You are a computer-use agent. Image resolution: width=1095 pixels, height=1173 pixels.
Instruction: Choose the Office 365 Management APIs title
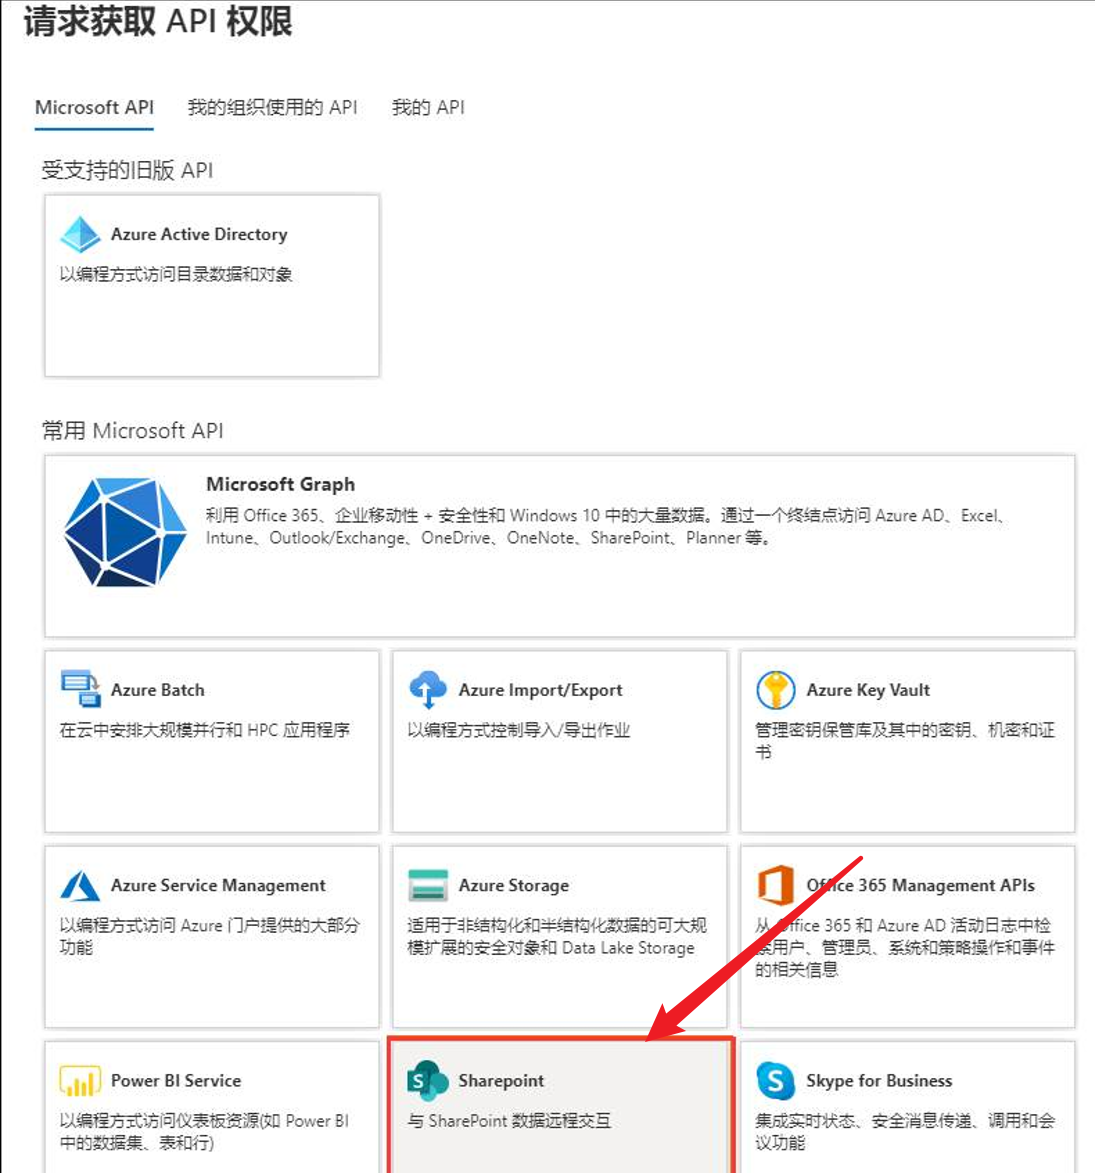920,886
